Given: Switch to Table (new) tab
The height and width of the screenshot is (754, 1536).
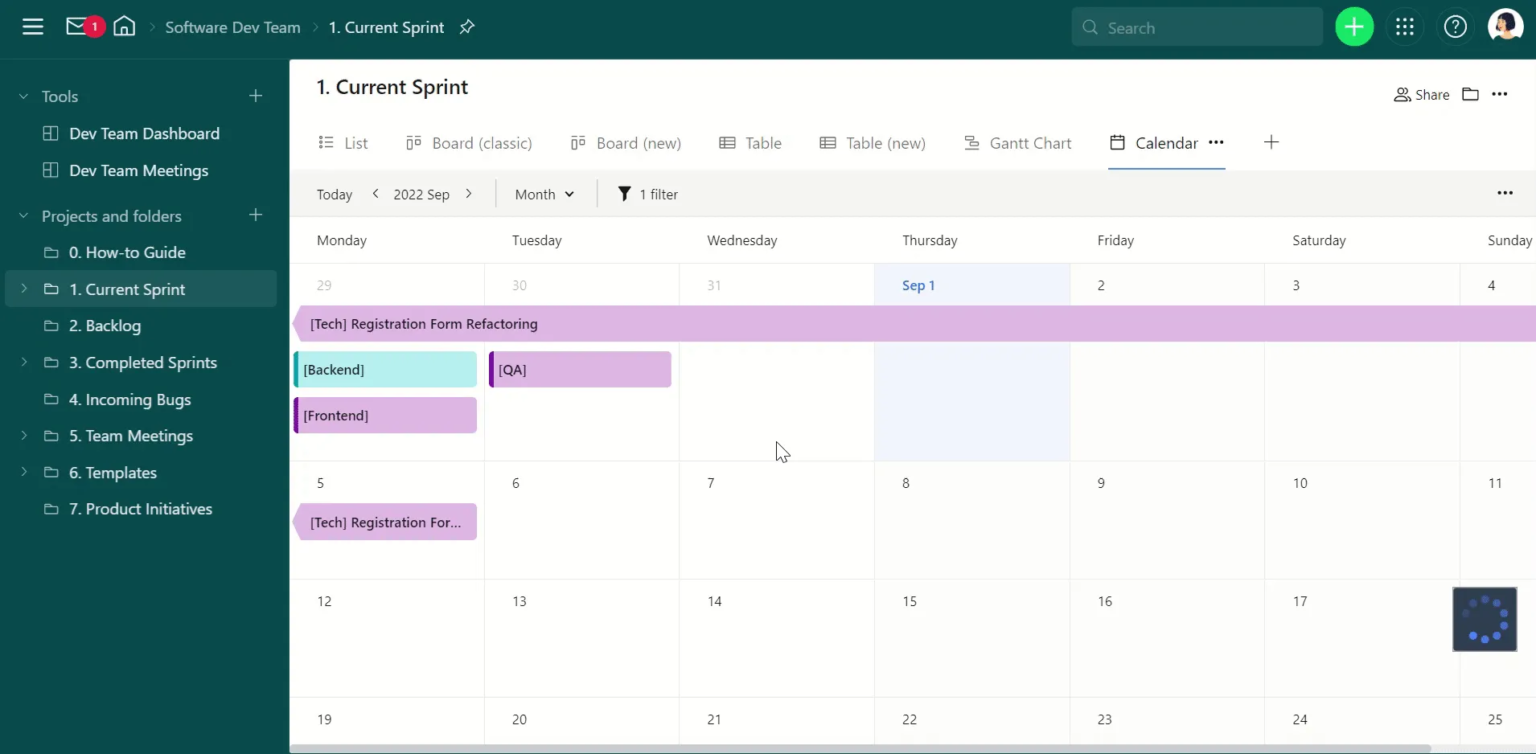Looking at the screenshot, I should (x=872, y=143).
